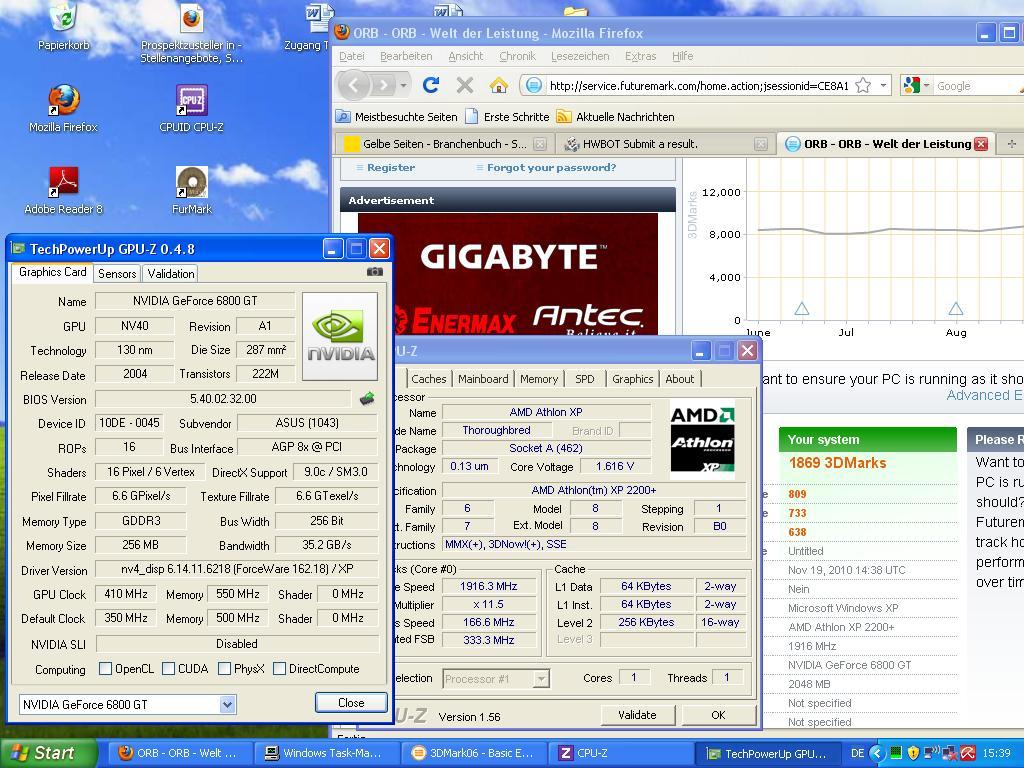Open Erste Schritte bookmark

(507, 117)
